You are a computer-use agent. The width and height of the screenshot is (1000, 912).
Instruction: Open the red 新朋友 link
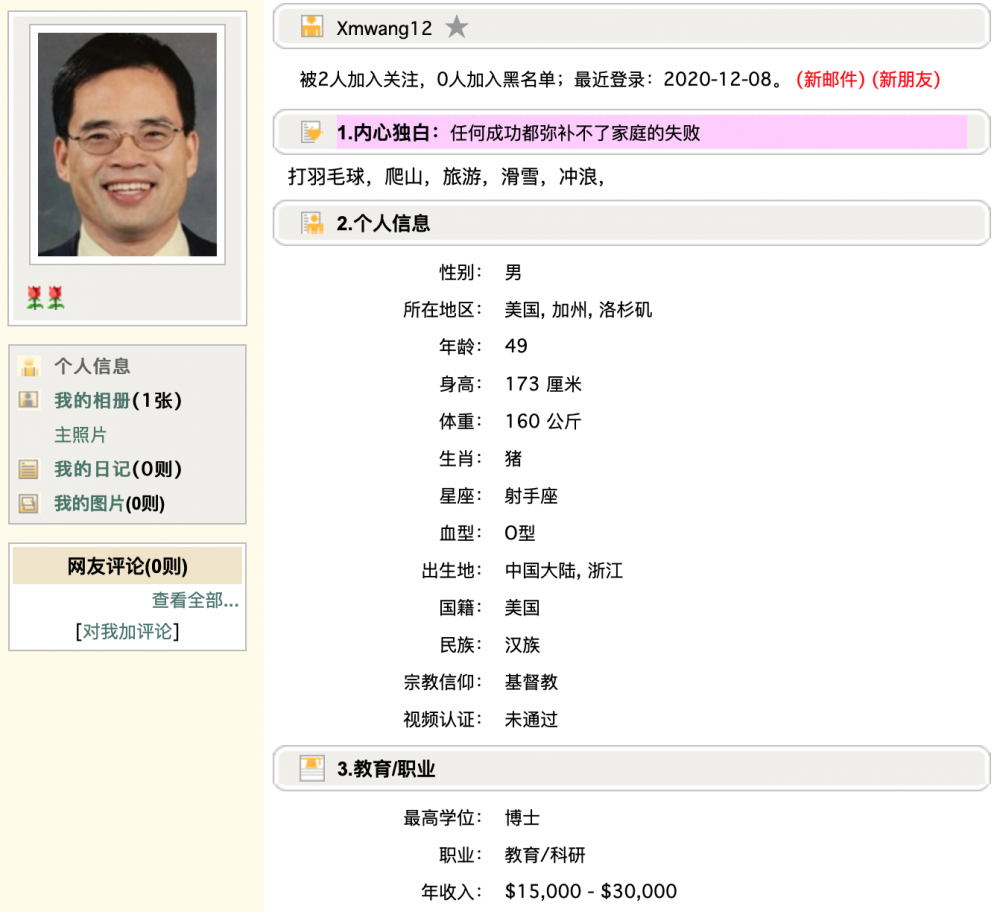pyautogui.click(x=906, y=80)
